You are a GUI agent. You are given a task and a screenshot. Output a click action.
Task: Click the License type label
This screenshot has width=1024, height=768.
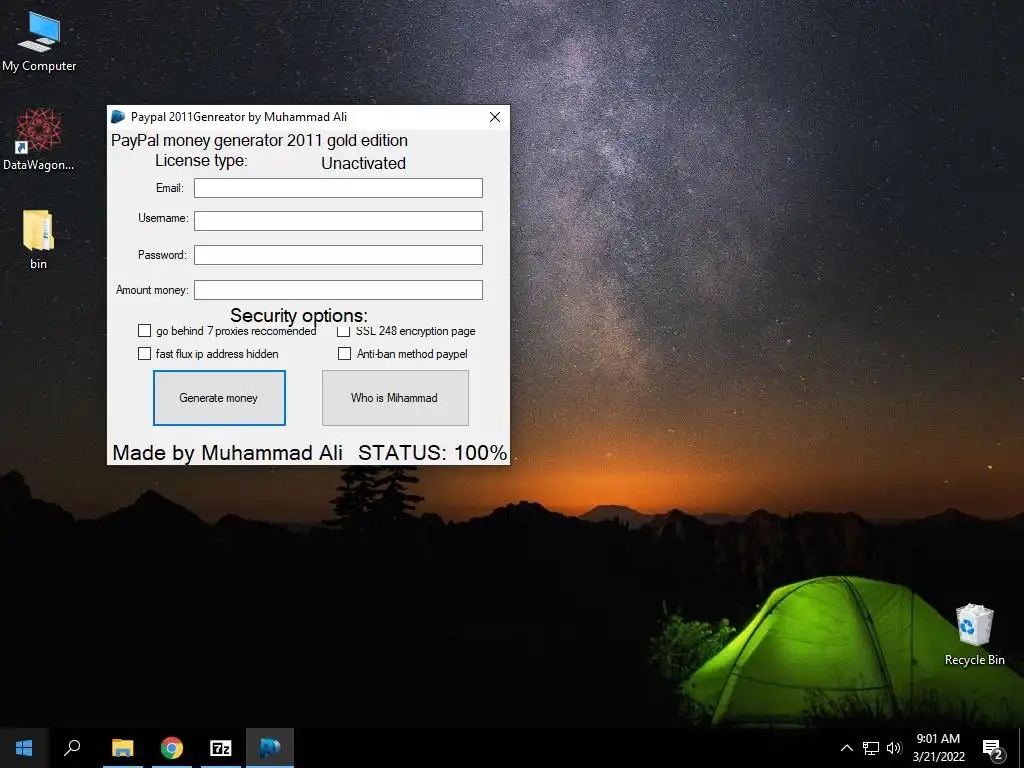201,161
